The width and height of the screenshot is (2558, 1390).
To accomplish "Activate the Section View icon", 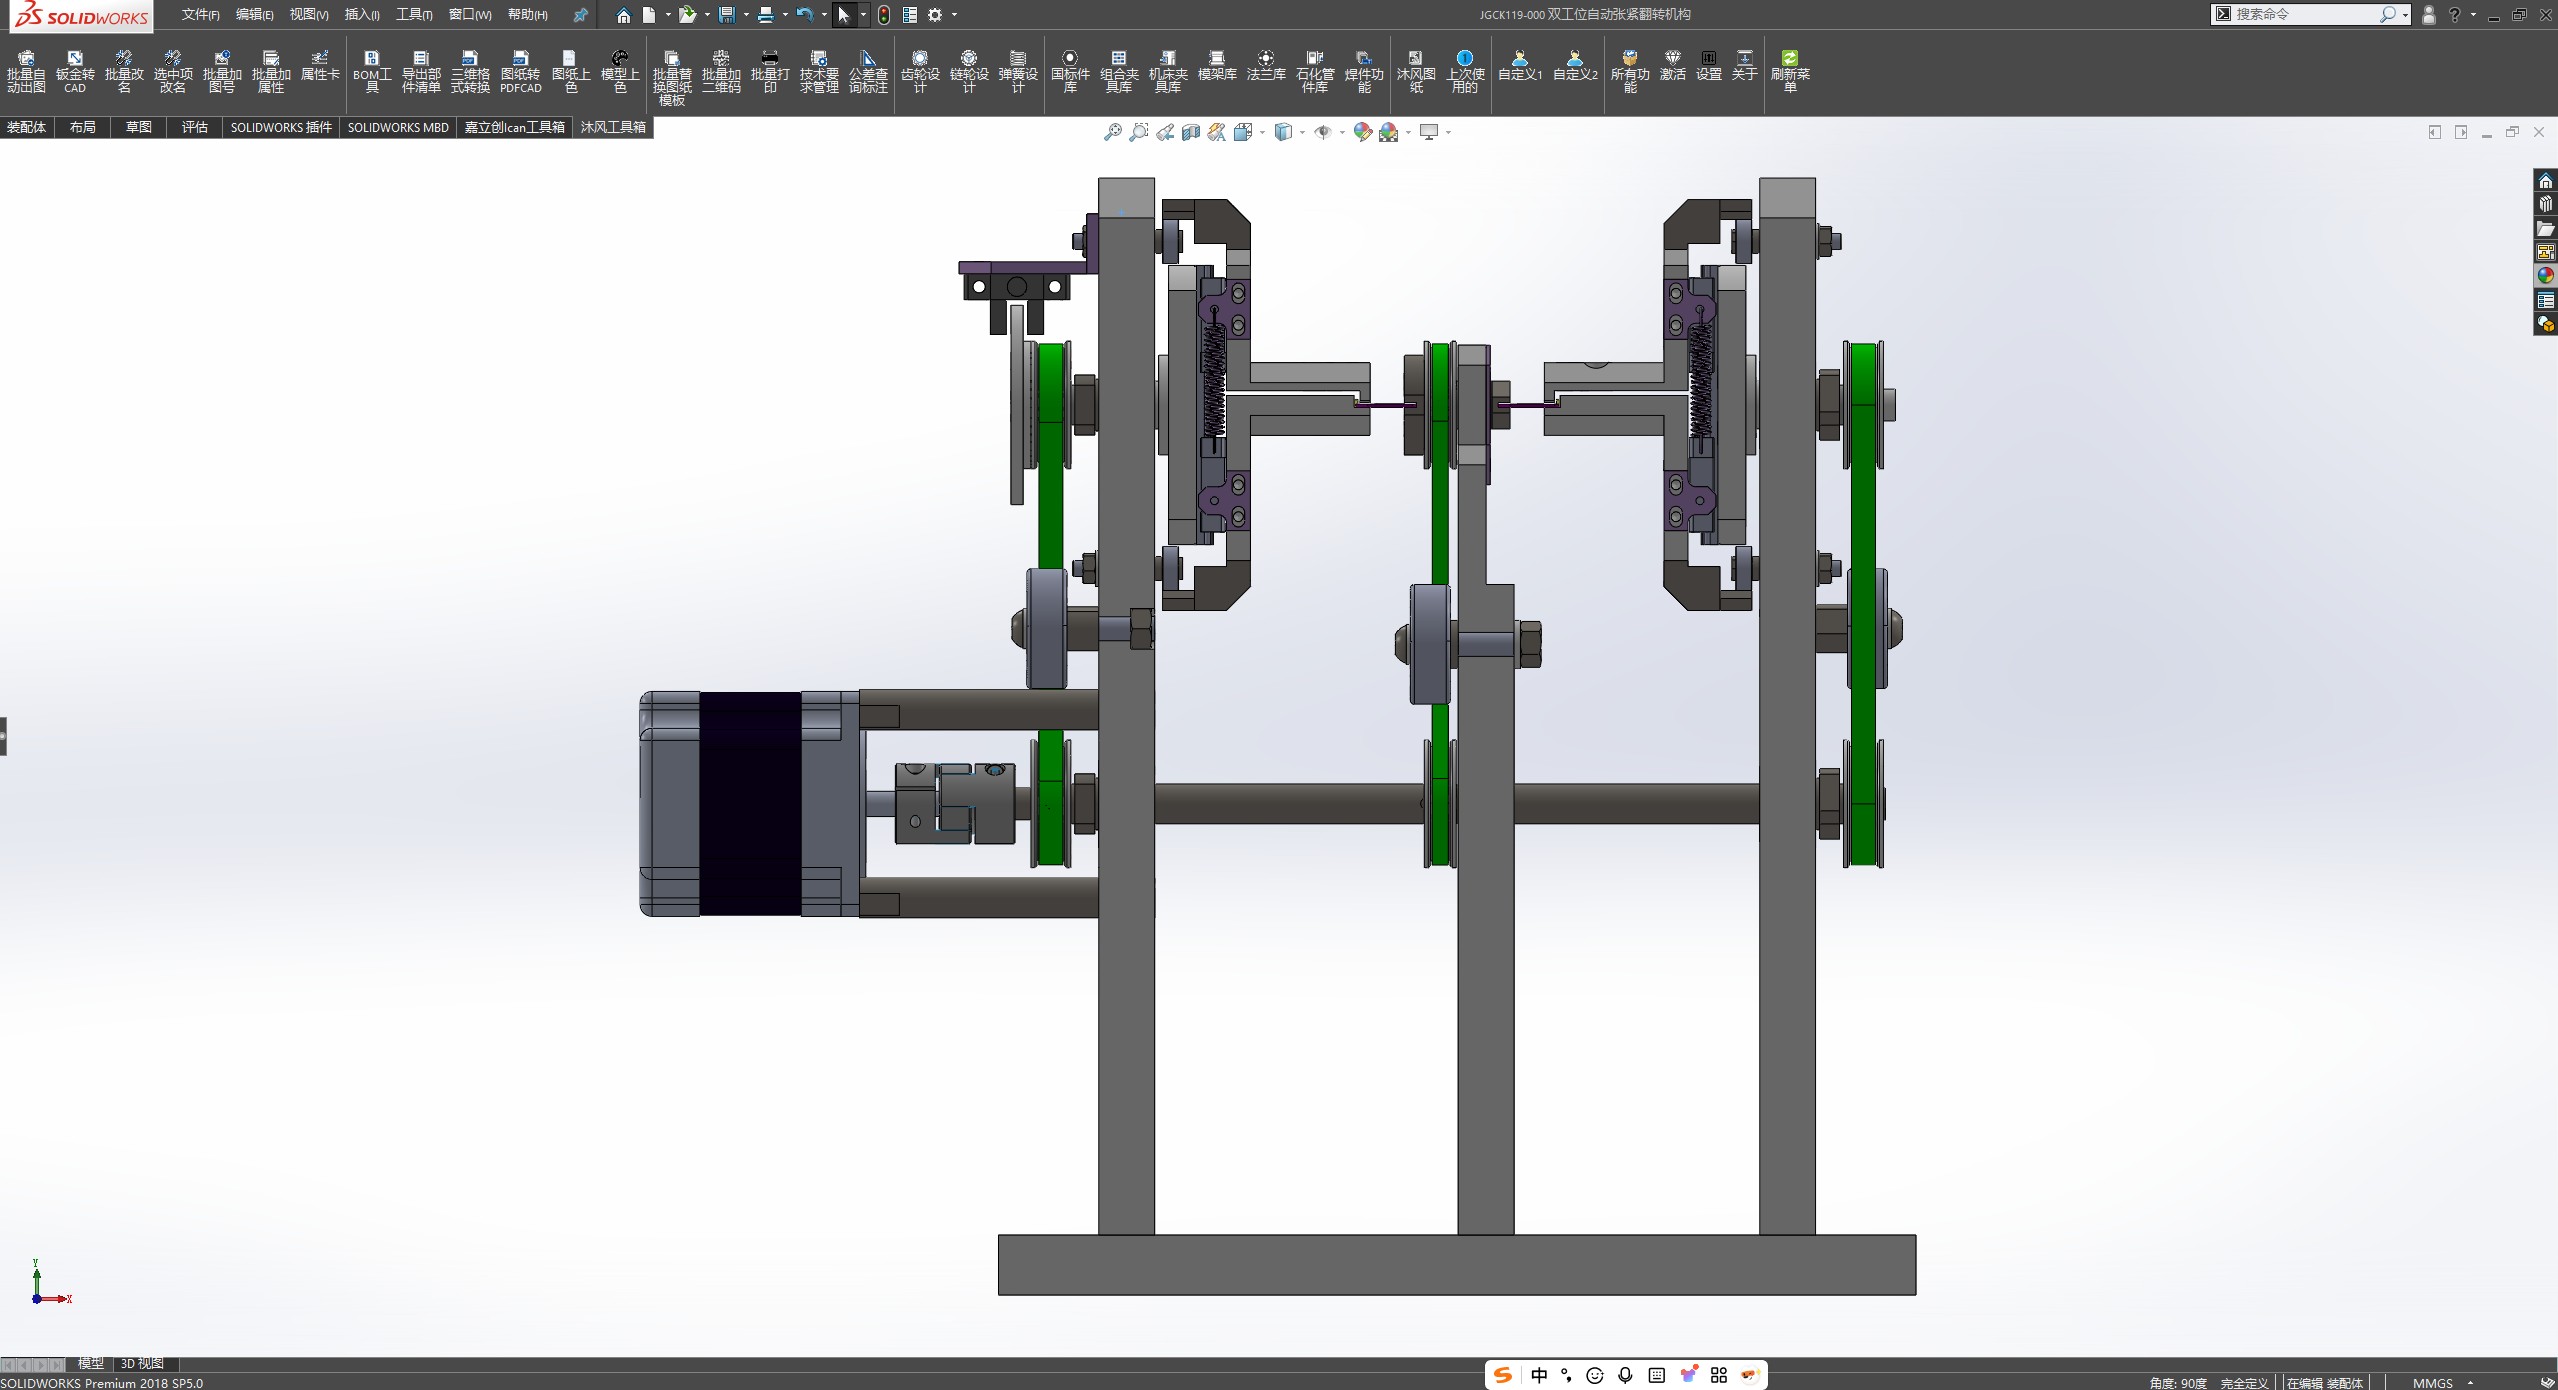I will click(1190, 132).
